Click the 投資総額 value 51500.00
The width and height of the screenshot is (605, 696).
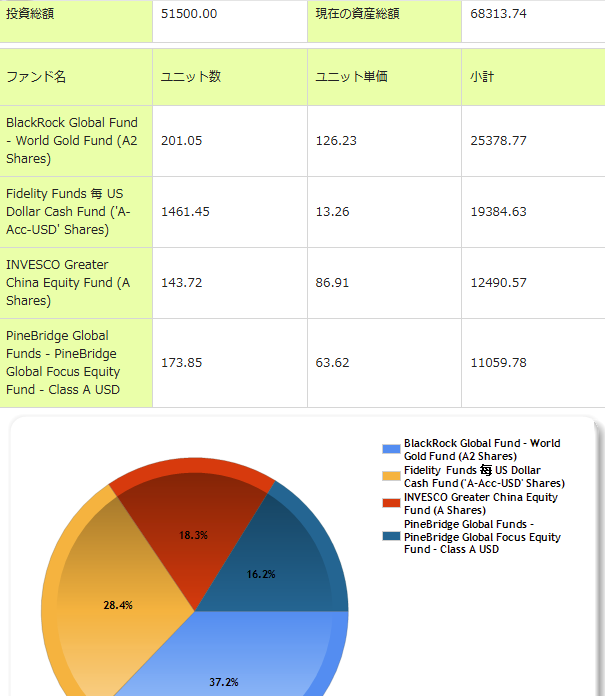189,14
